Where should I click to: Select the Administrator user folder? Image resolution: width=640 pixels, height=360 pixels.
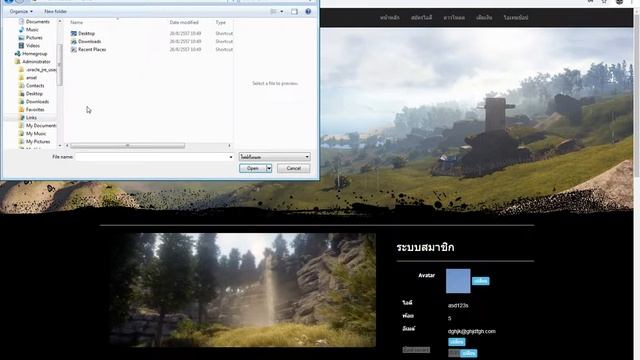click(33, 62)
